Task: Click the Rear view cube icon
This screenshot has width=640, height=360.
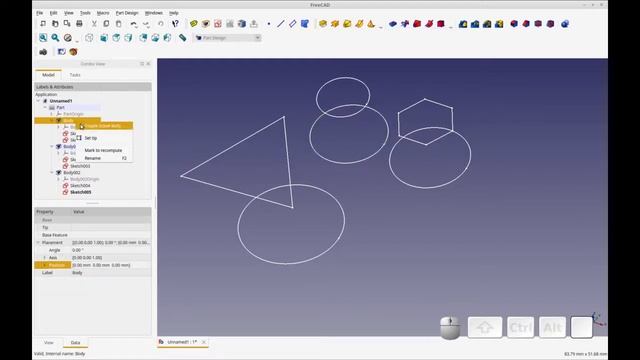Action: pyautogui.click(x=143, y=38)
